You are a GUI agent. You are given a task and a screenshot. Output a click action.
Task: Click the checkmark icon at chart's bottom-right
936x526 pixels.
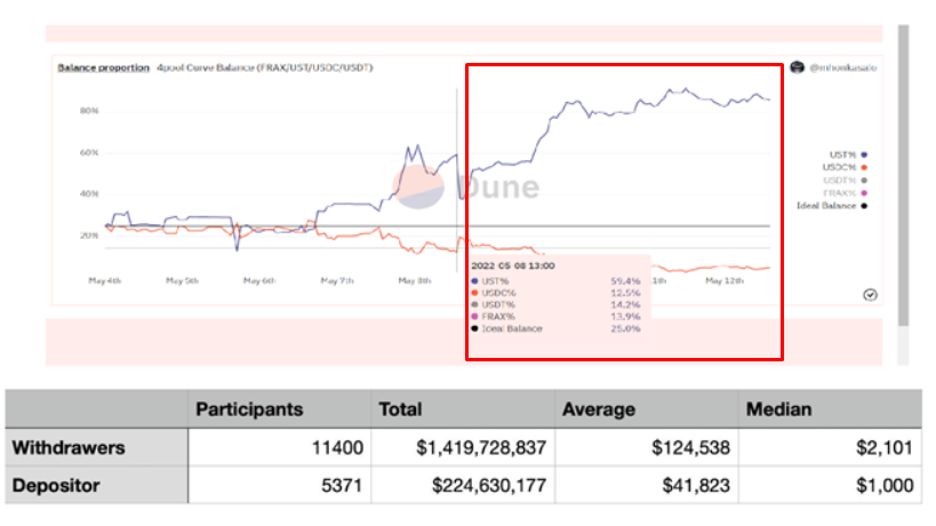point(870,295)
